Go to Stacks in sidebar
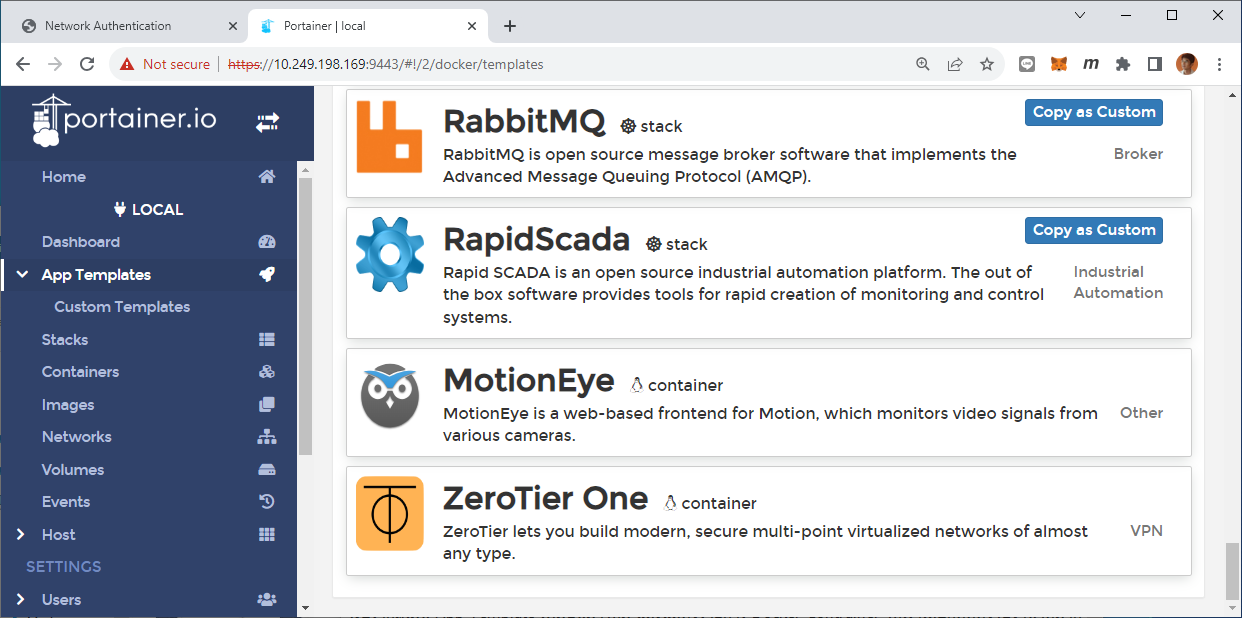This screenshot has width=1242, height=618. (65, 340)
